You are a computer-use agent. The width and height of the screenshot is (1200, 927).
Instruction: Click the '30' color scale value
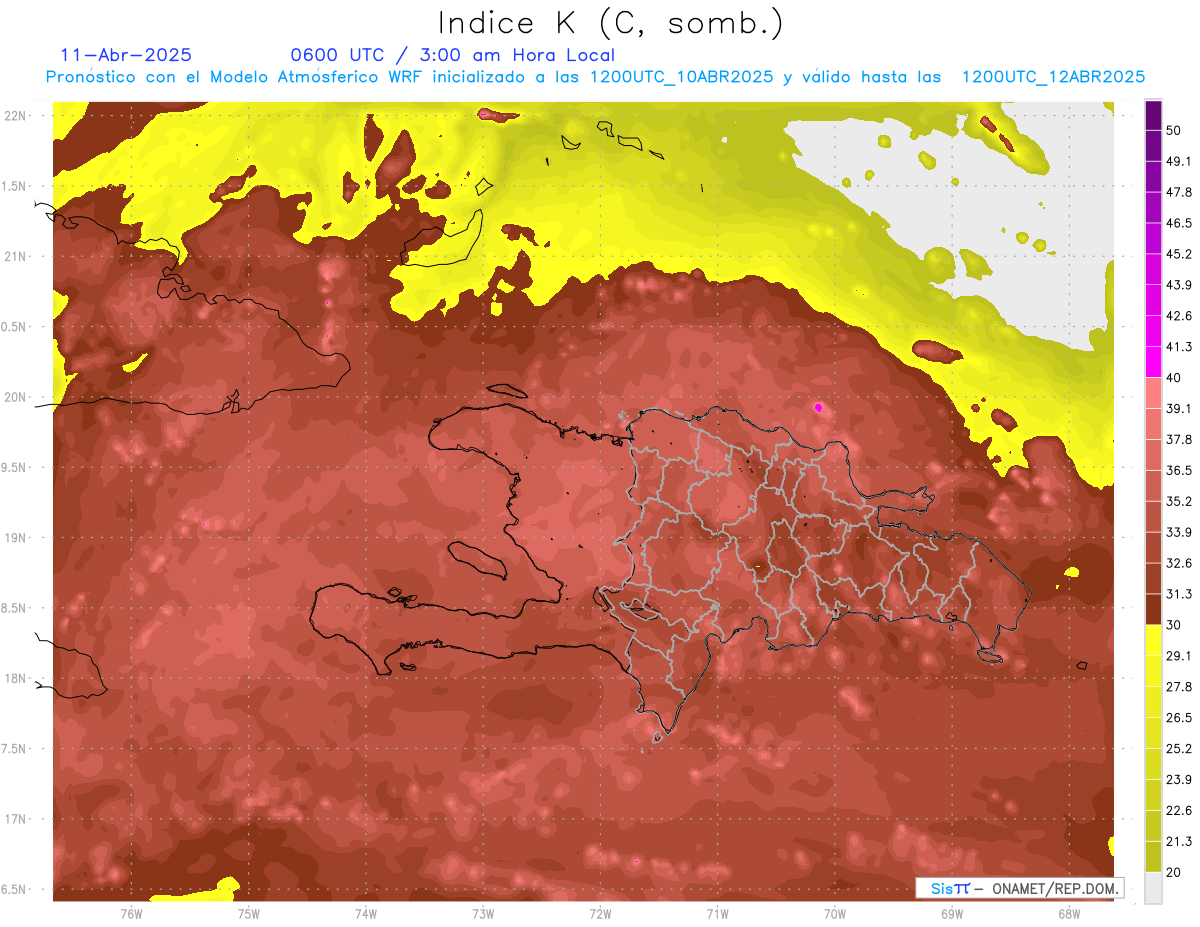tap(1174, 625)
